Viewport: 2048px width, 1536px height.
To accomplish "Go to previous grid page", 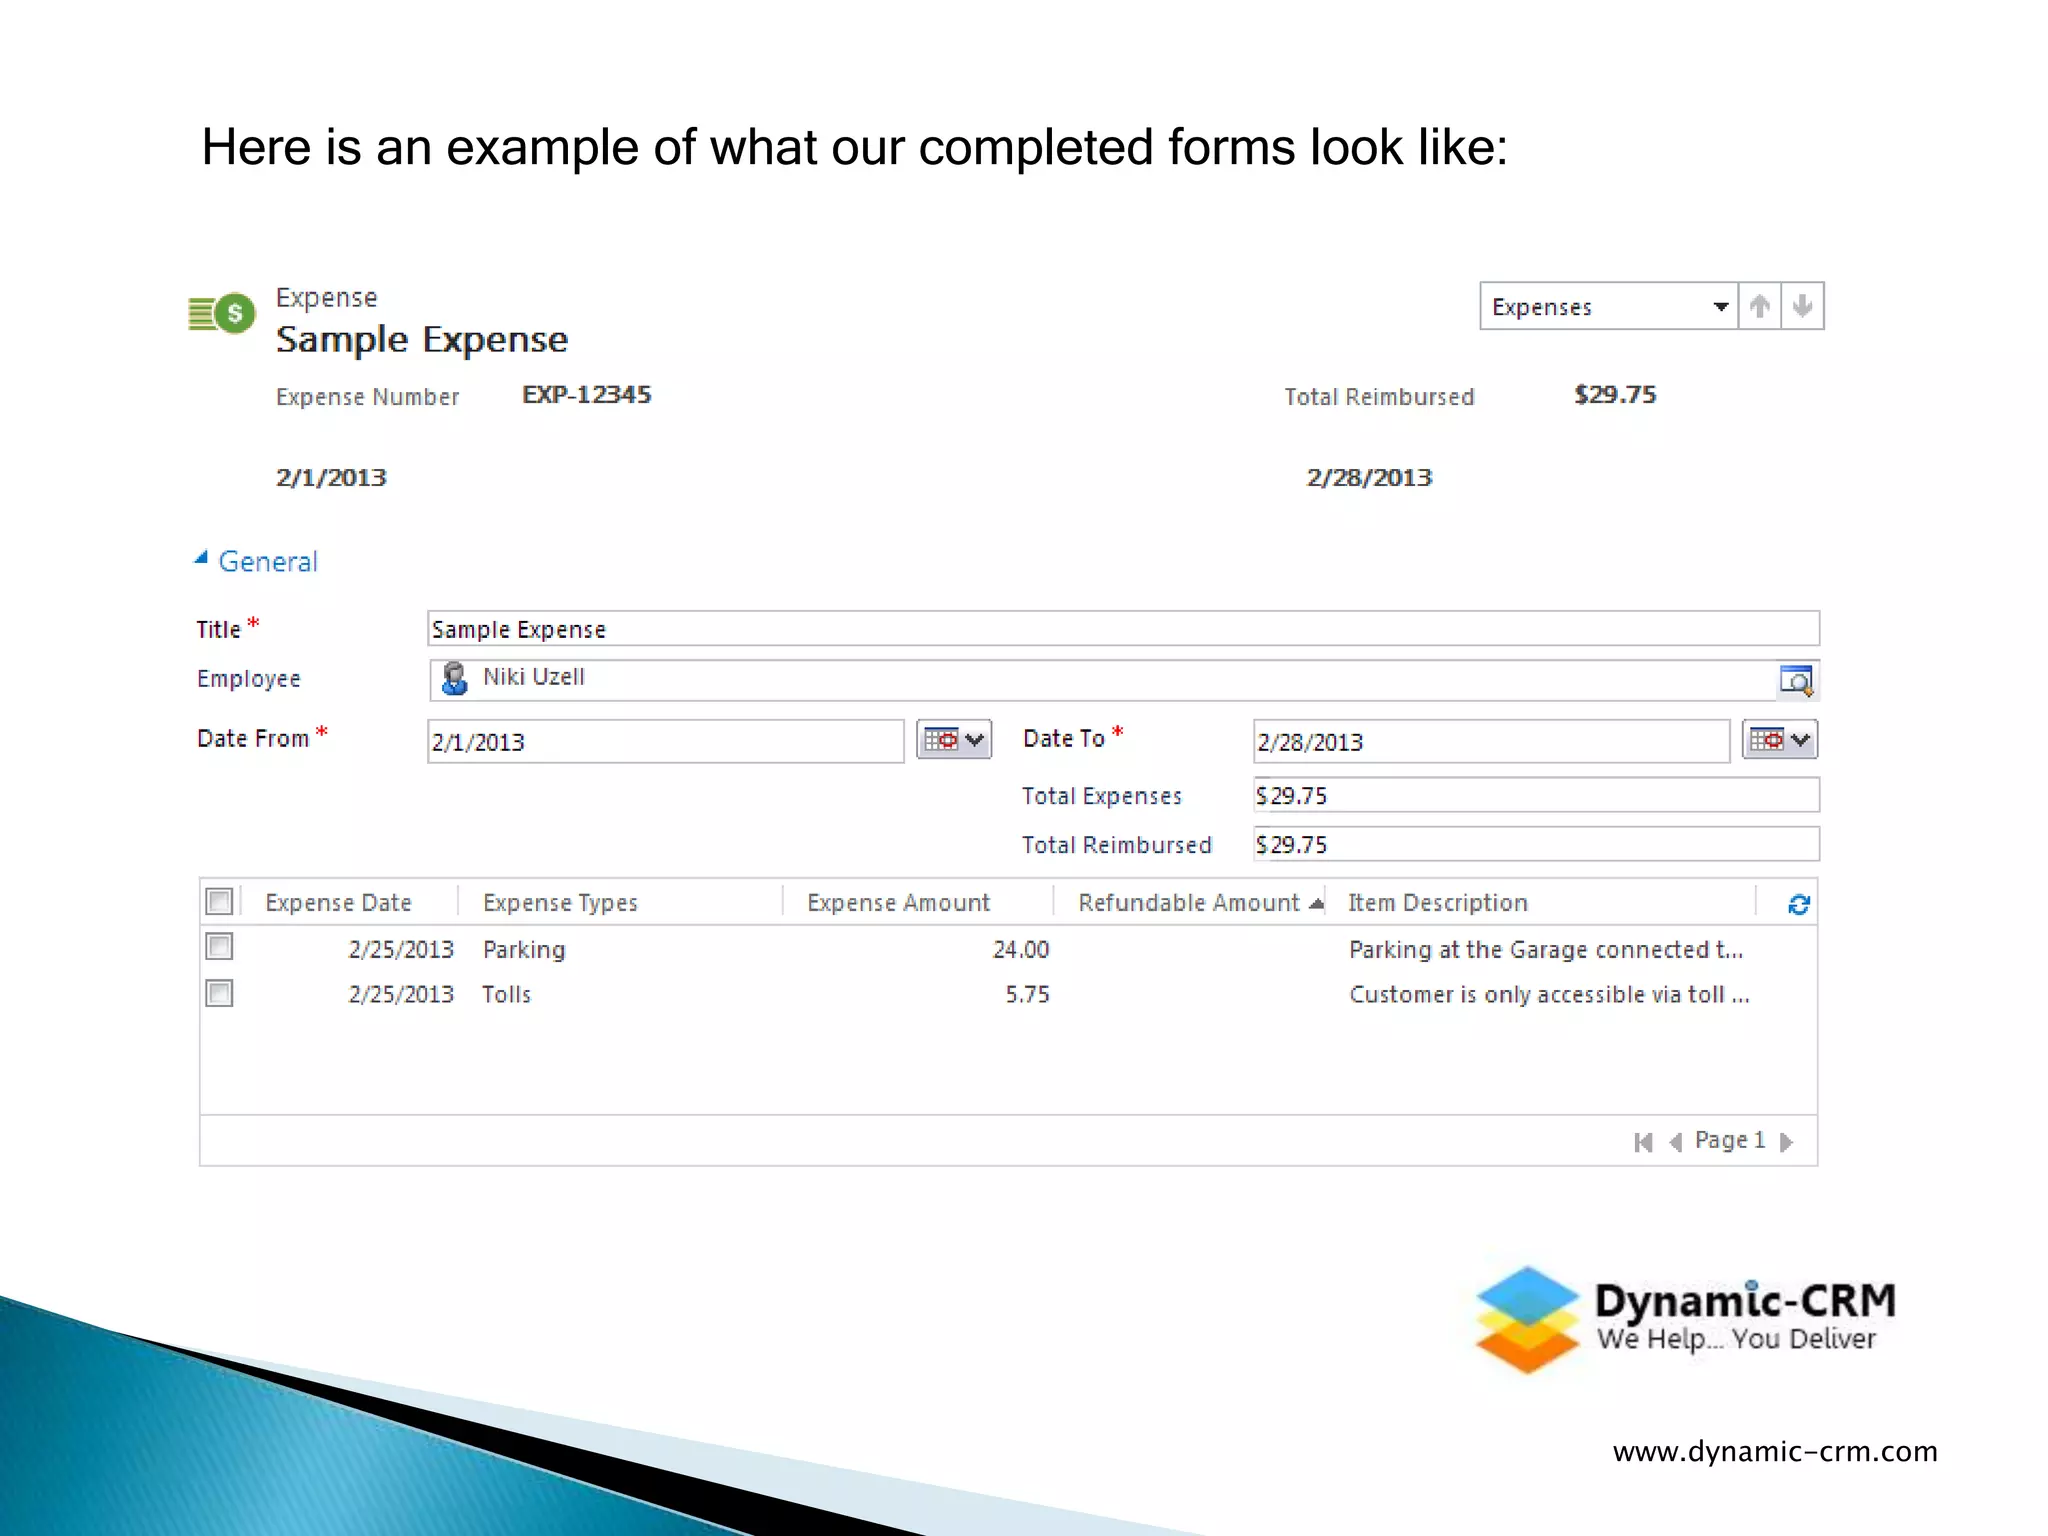I will point(1676,1142).
